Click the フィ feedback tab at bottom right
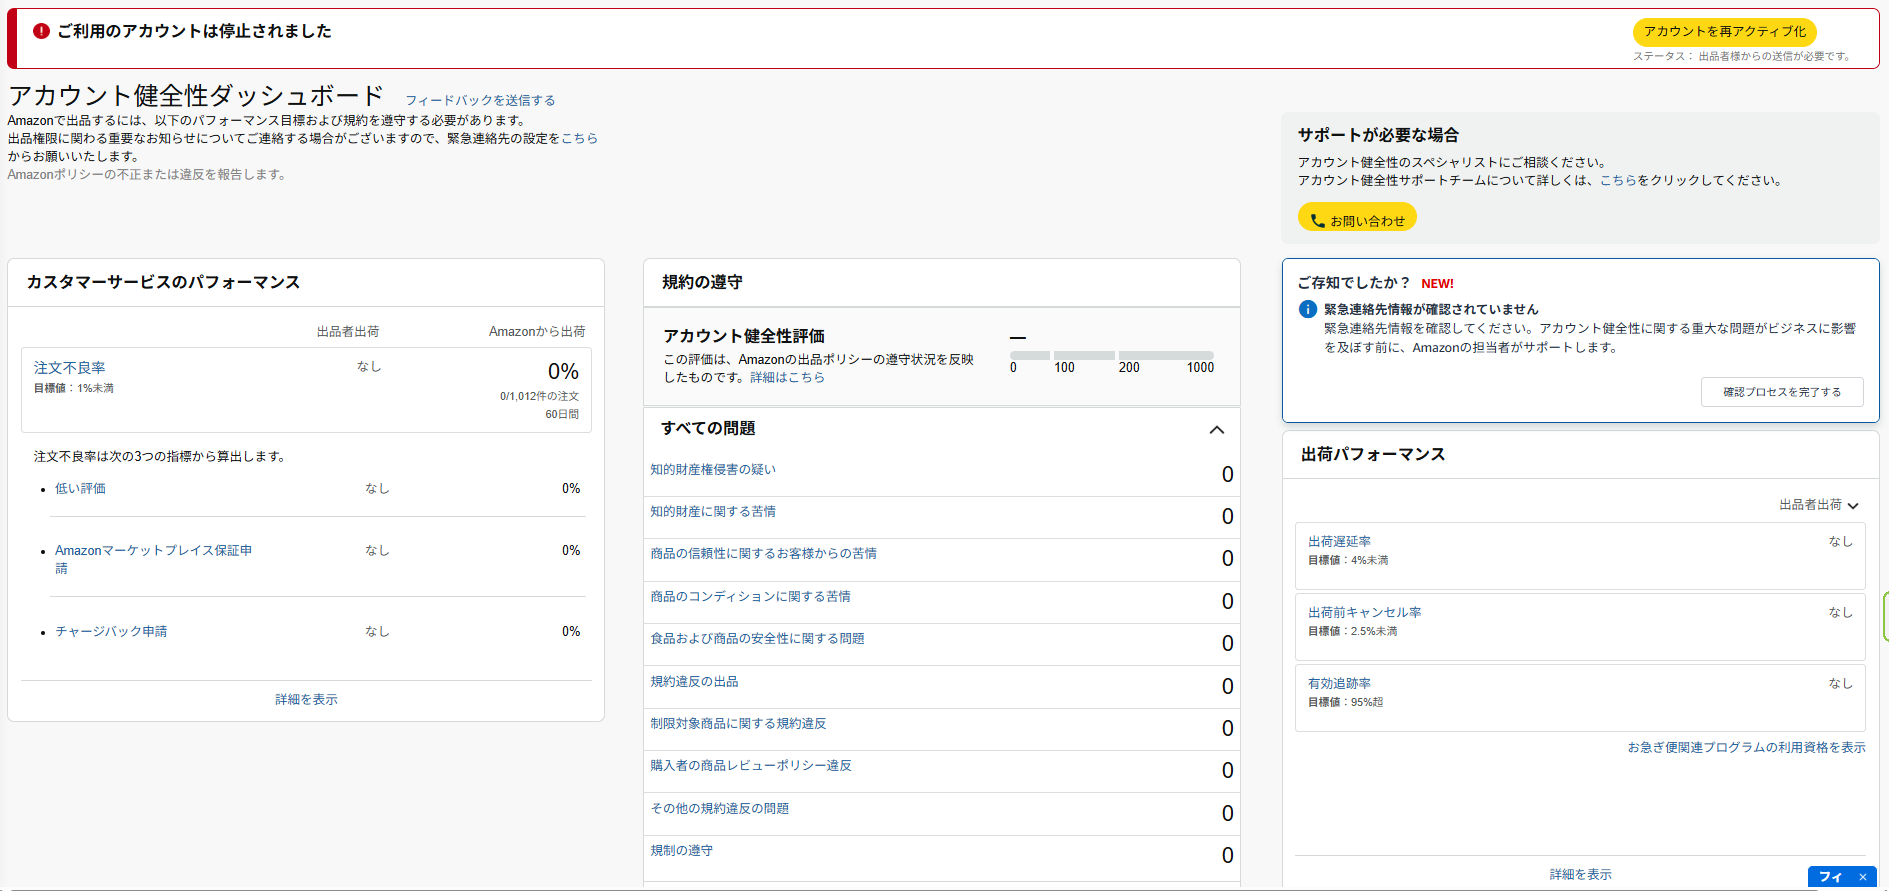This screenshot has width=1889, height=891. point(1830,877)
